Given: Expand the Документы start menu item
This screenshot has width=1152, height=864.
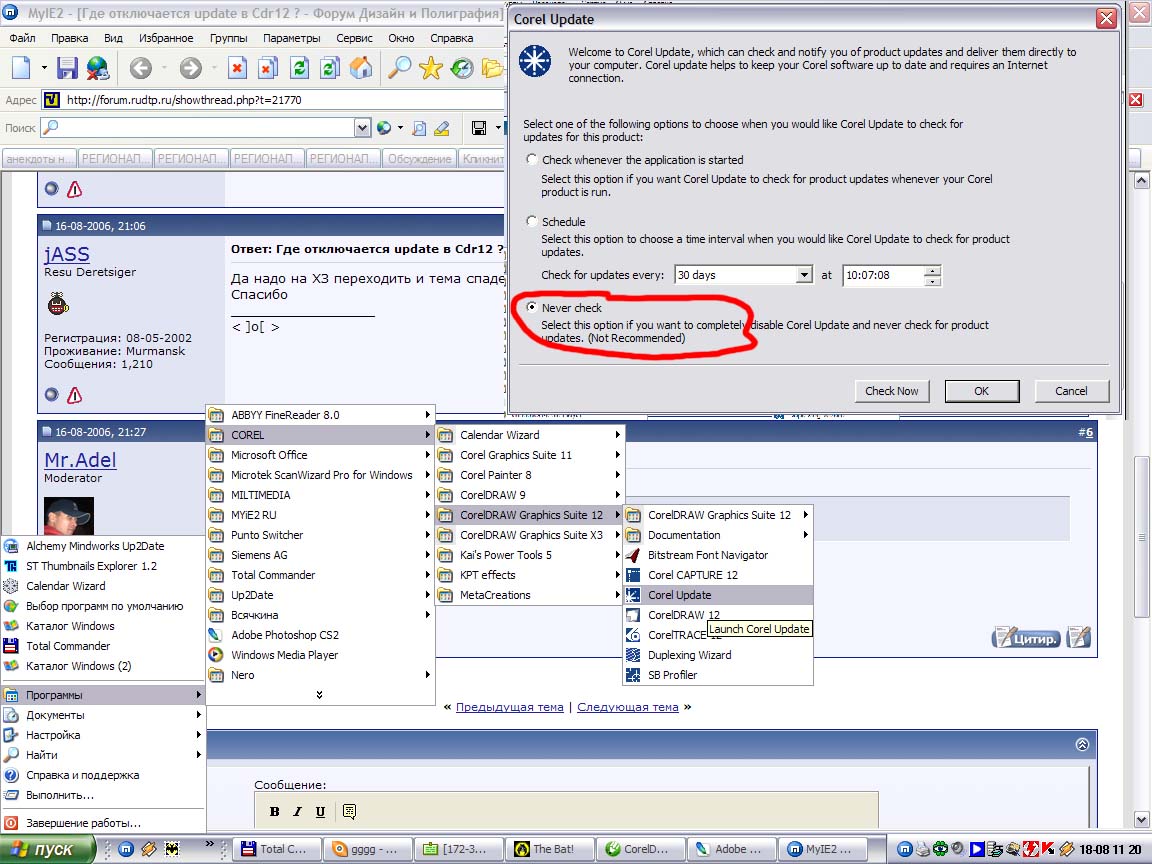Looking at the screenshot, I should tap(102, 715).
